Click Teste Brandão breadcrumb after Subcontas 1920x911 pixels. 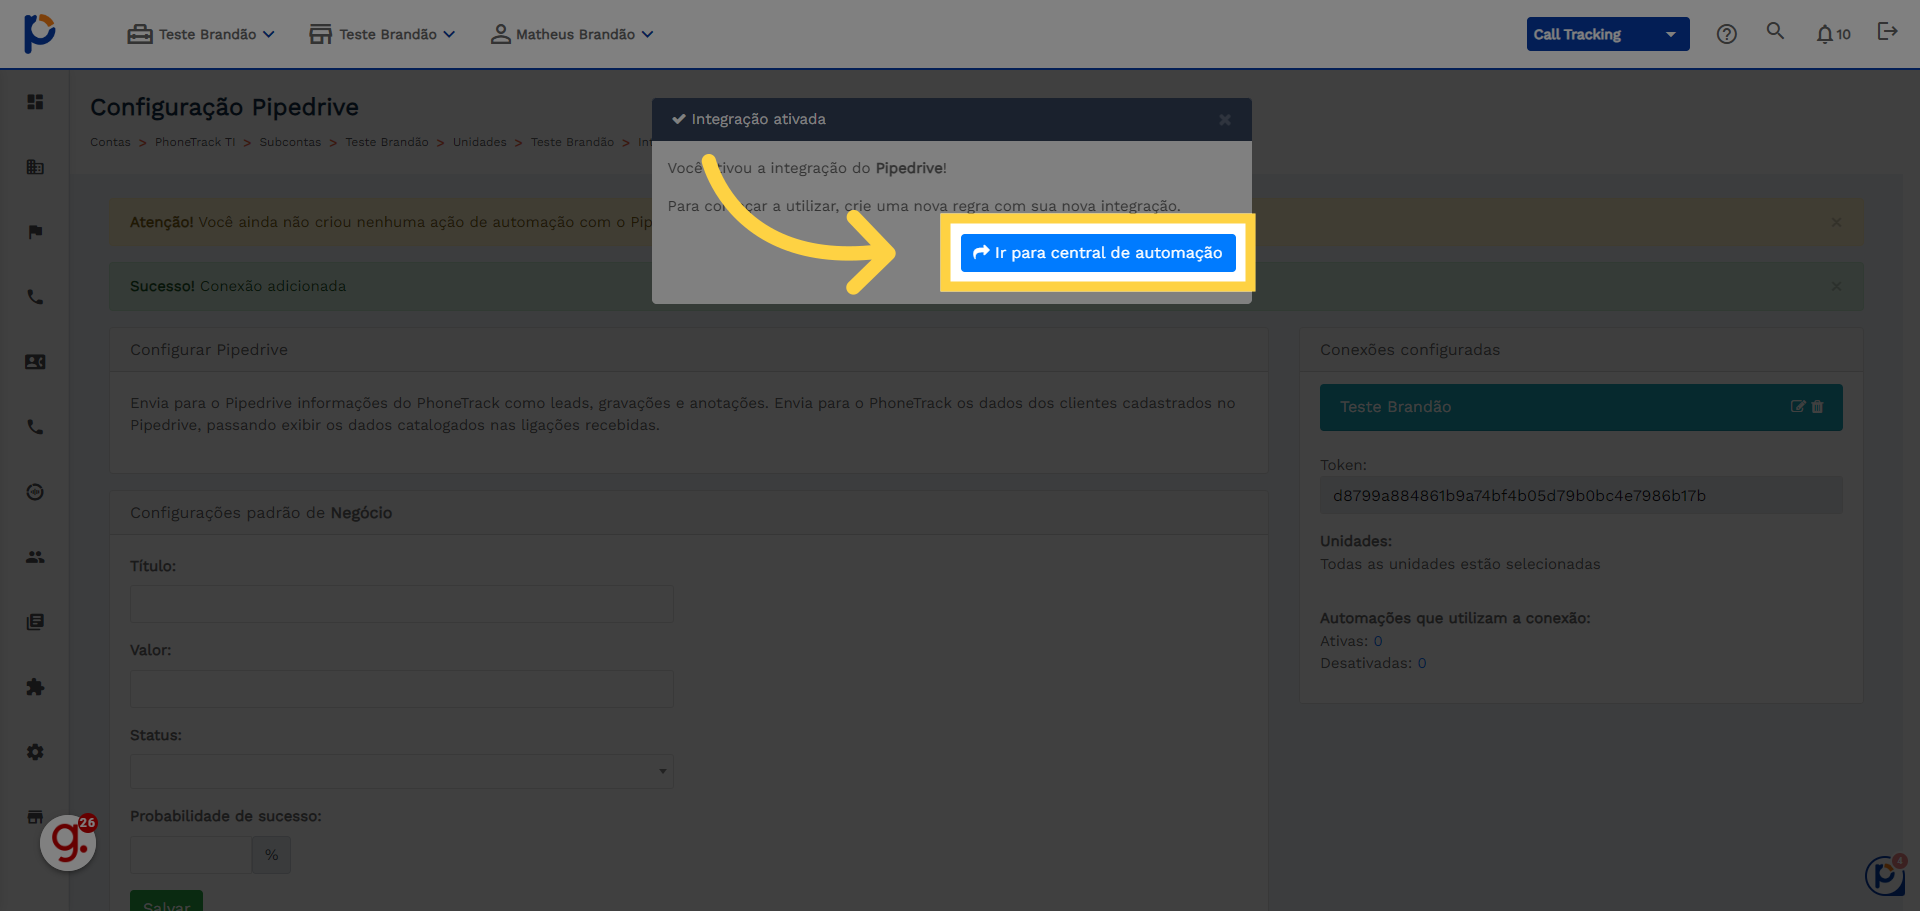click(387, 142)
